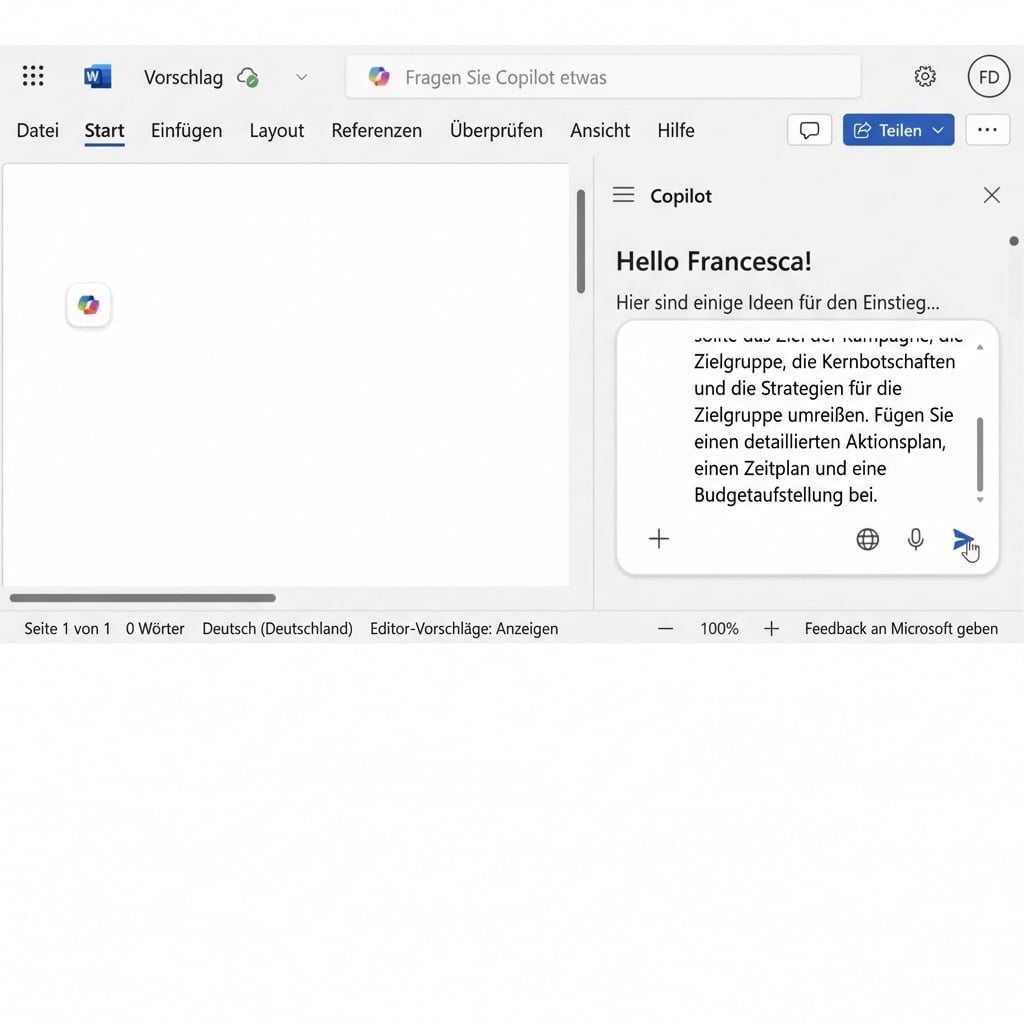
Task: Open comments using the speech bubble icon
Action: click(x=809, y=130)
